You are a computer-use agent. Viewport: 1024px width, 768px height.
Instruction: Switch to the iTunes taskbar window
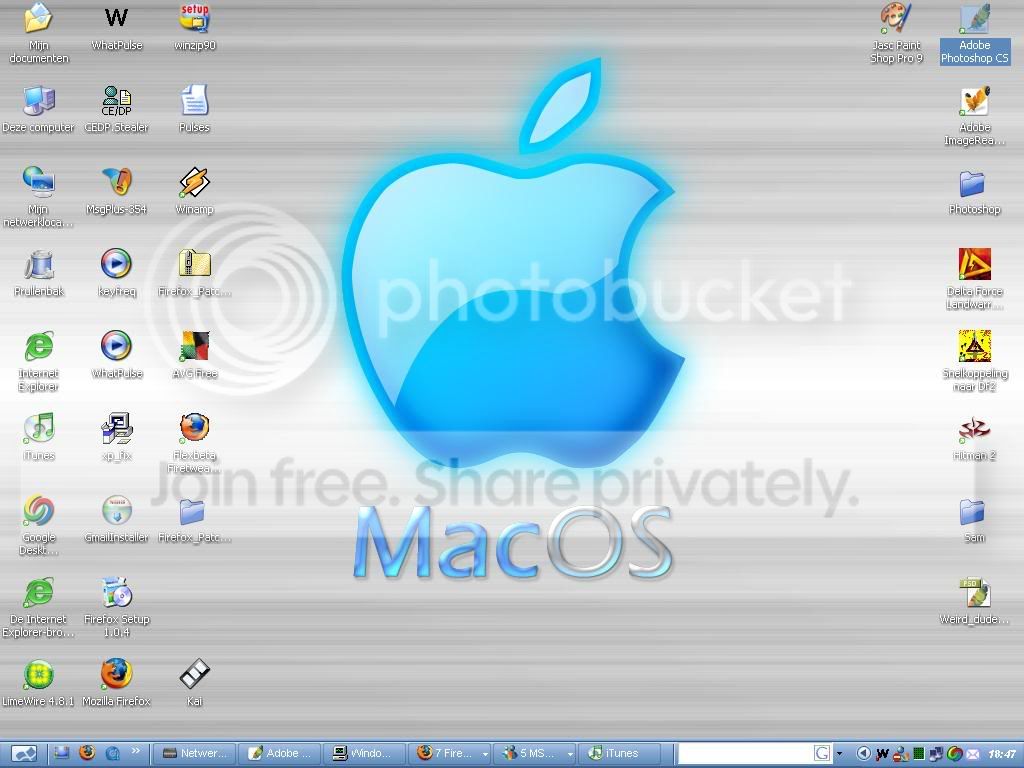click(x=620, y=754)
